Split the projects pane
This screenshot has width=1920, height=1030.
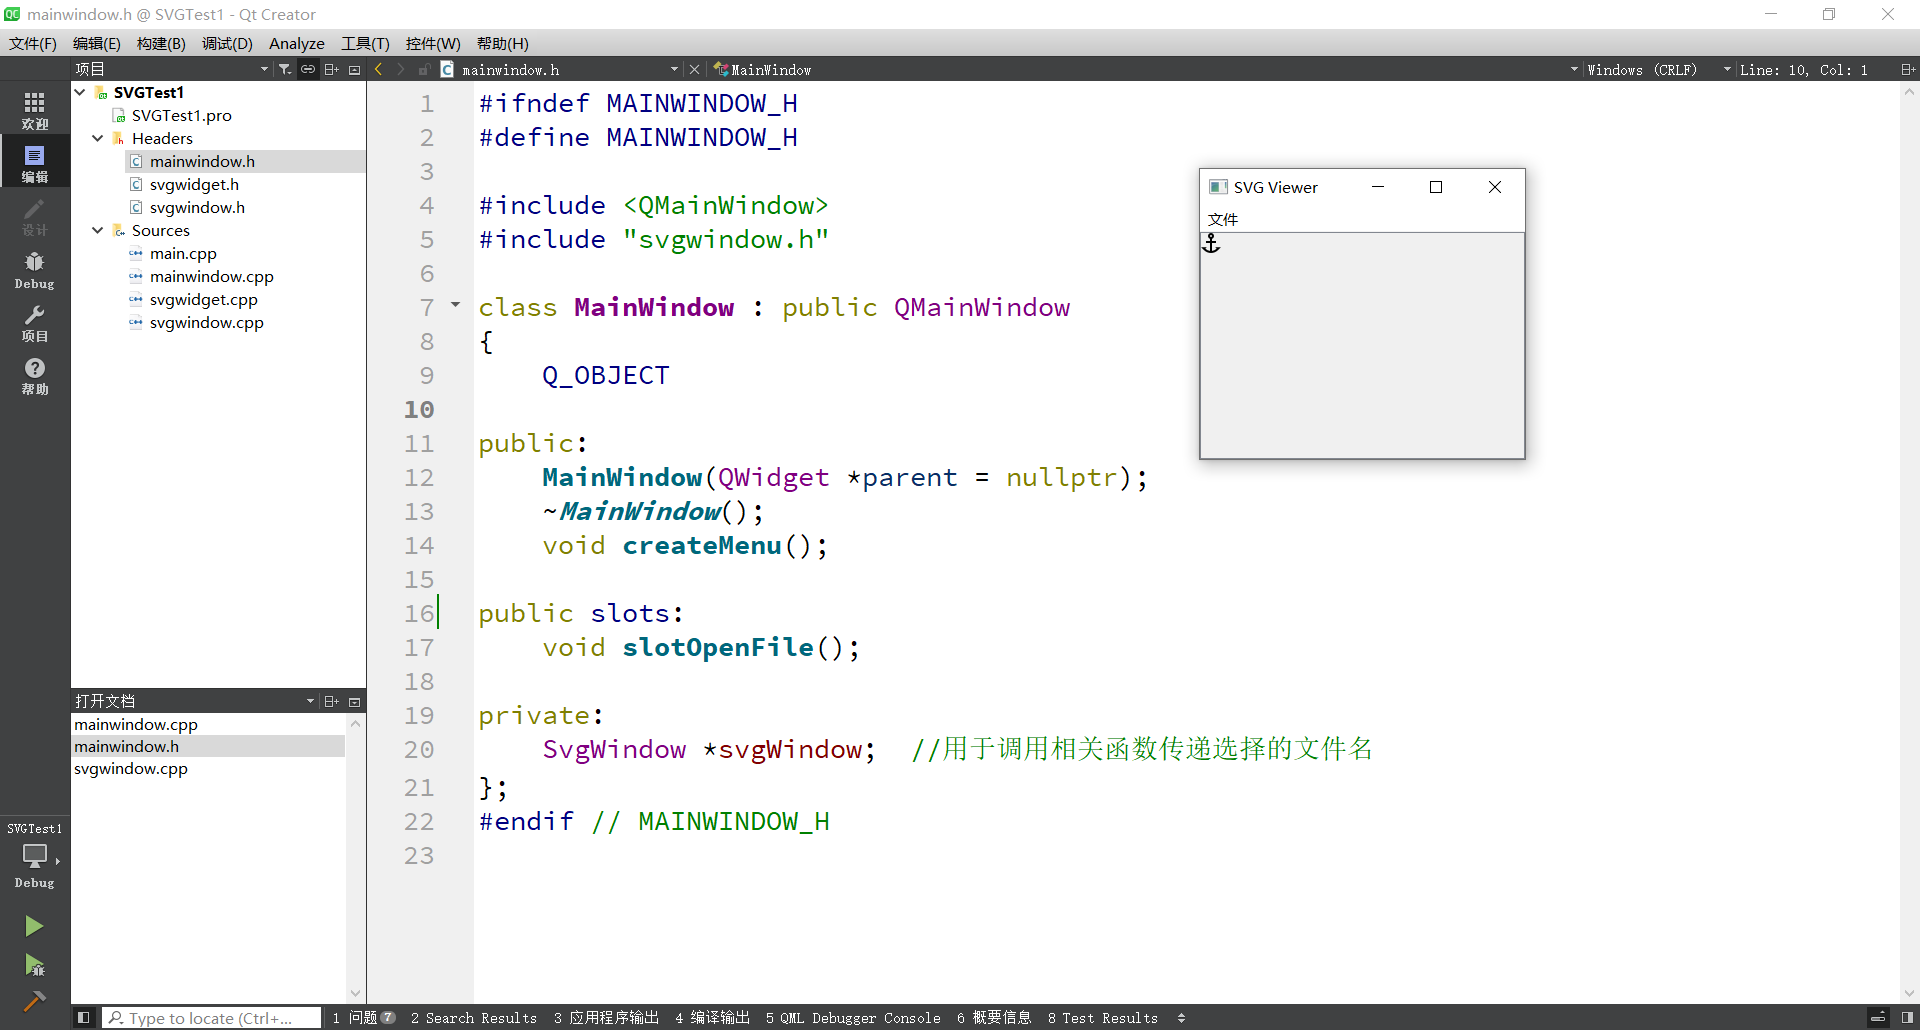[x=331, y=70]
